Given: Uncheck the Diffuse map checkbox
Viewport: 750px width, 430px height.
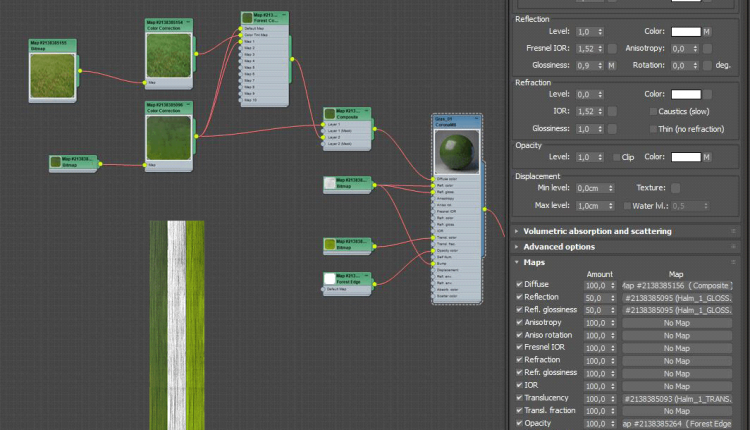Looking at the screenshot, I should pos(518,285).
